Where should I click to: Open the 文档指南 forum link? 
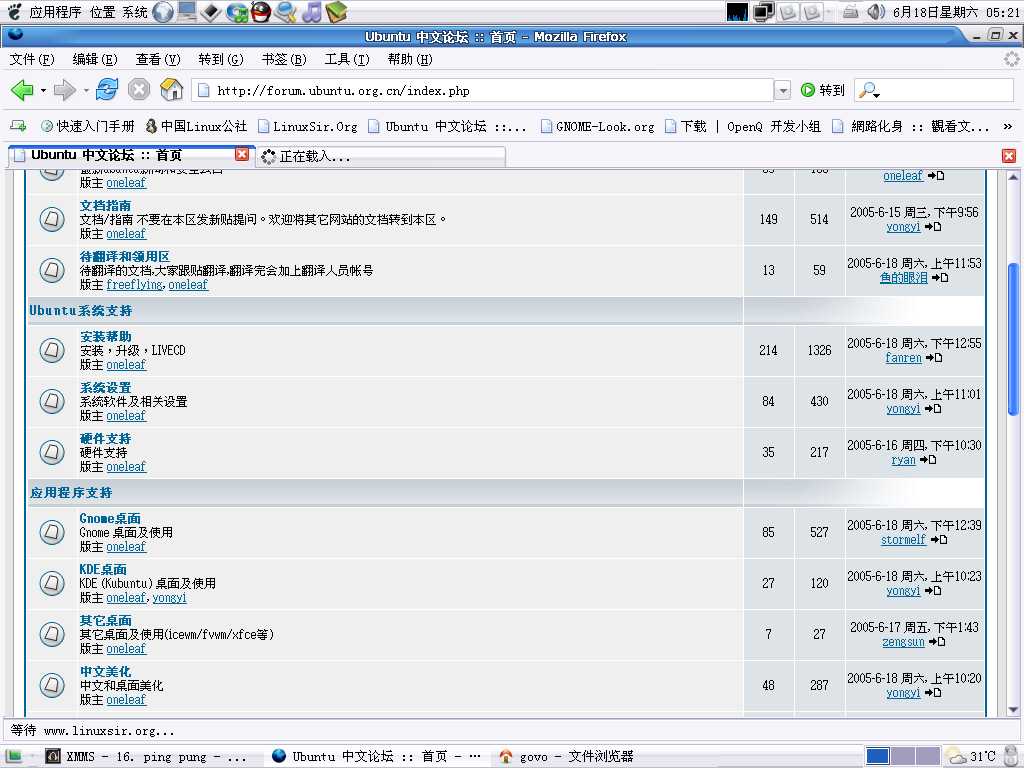[x=105, y=206]
